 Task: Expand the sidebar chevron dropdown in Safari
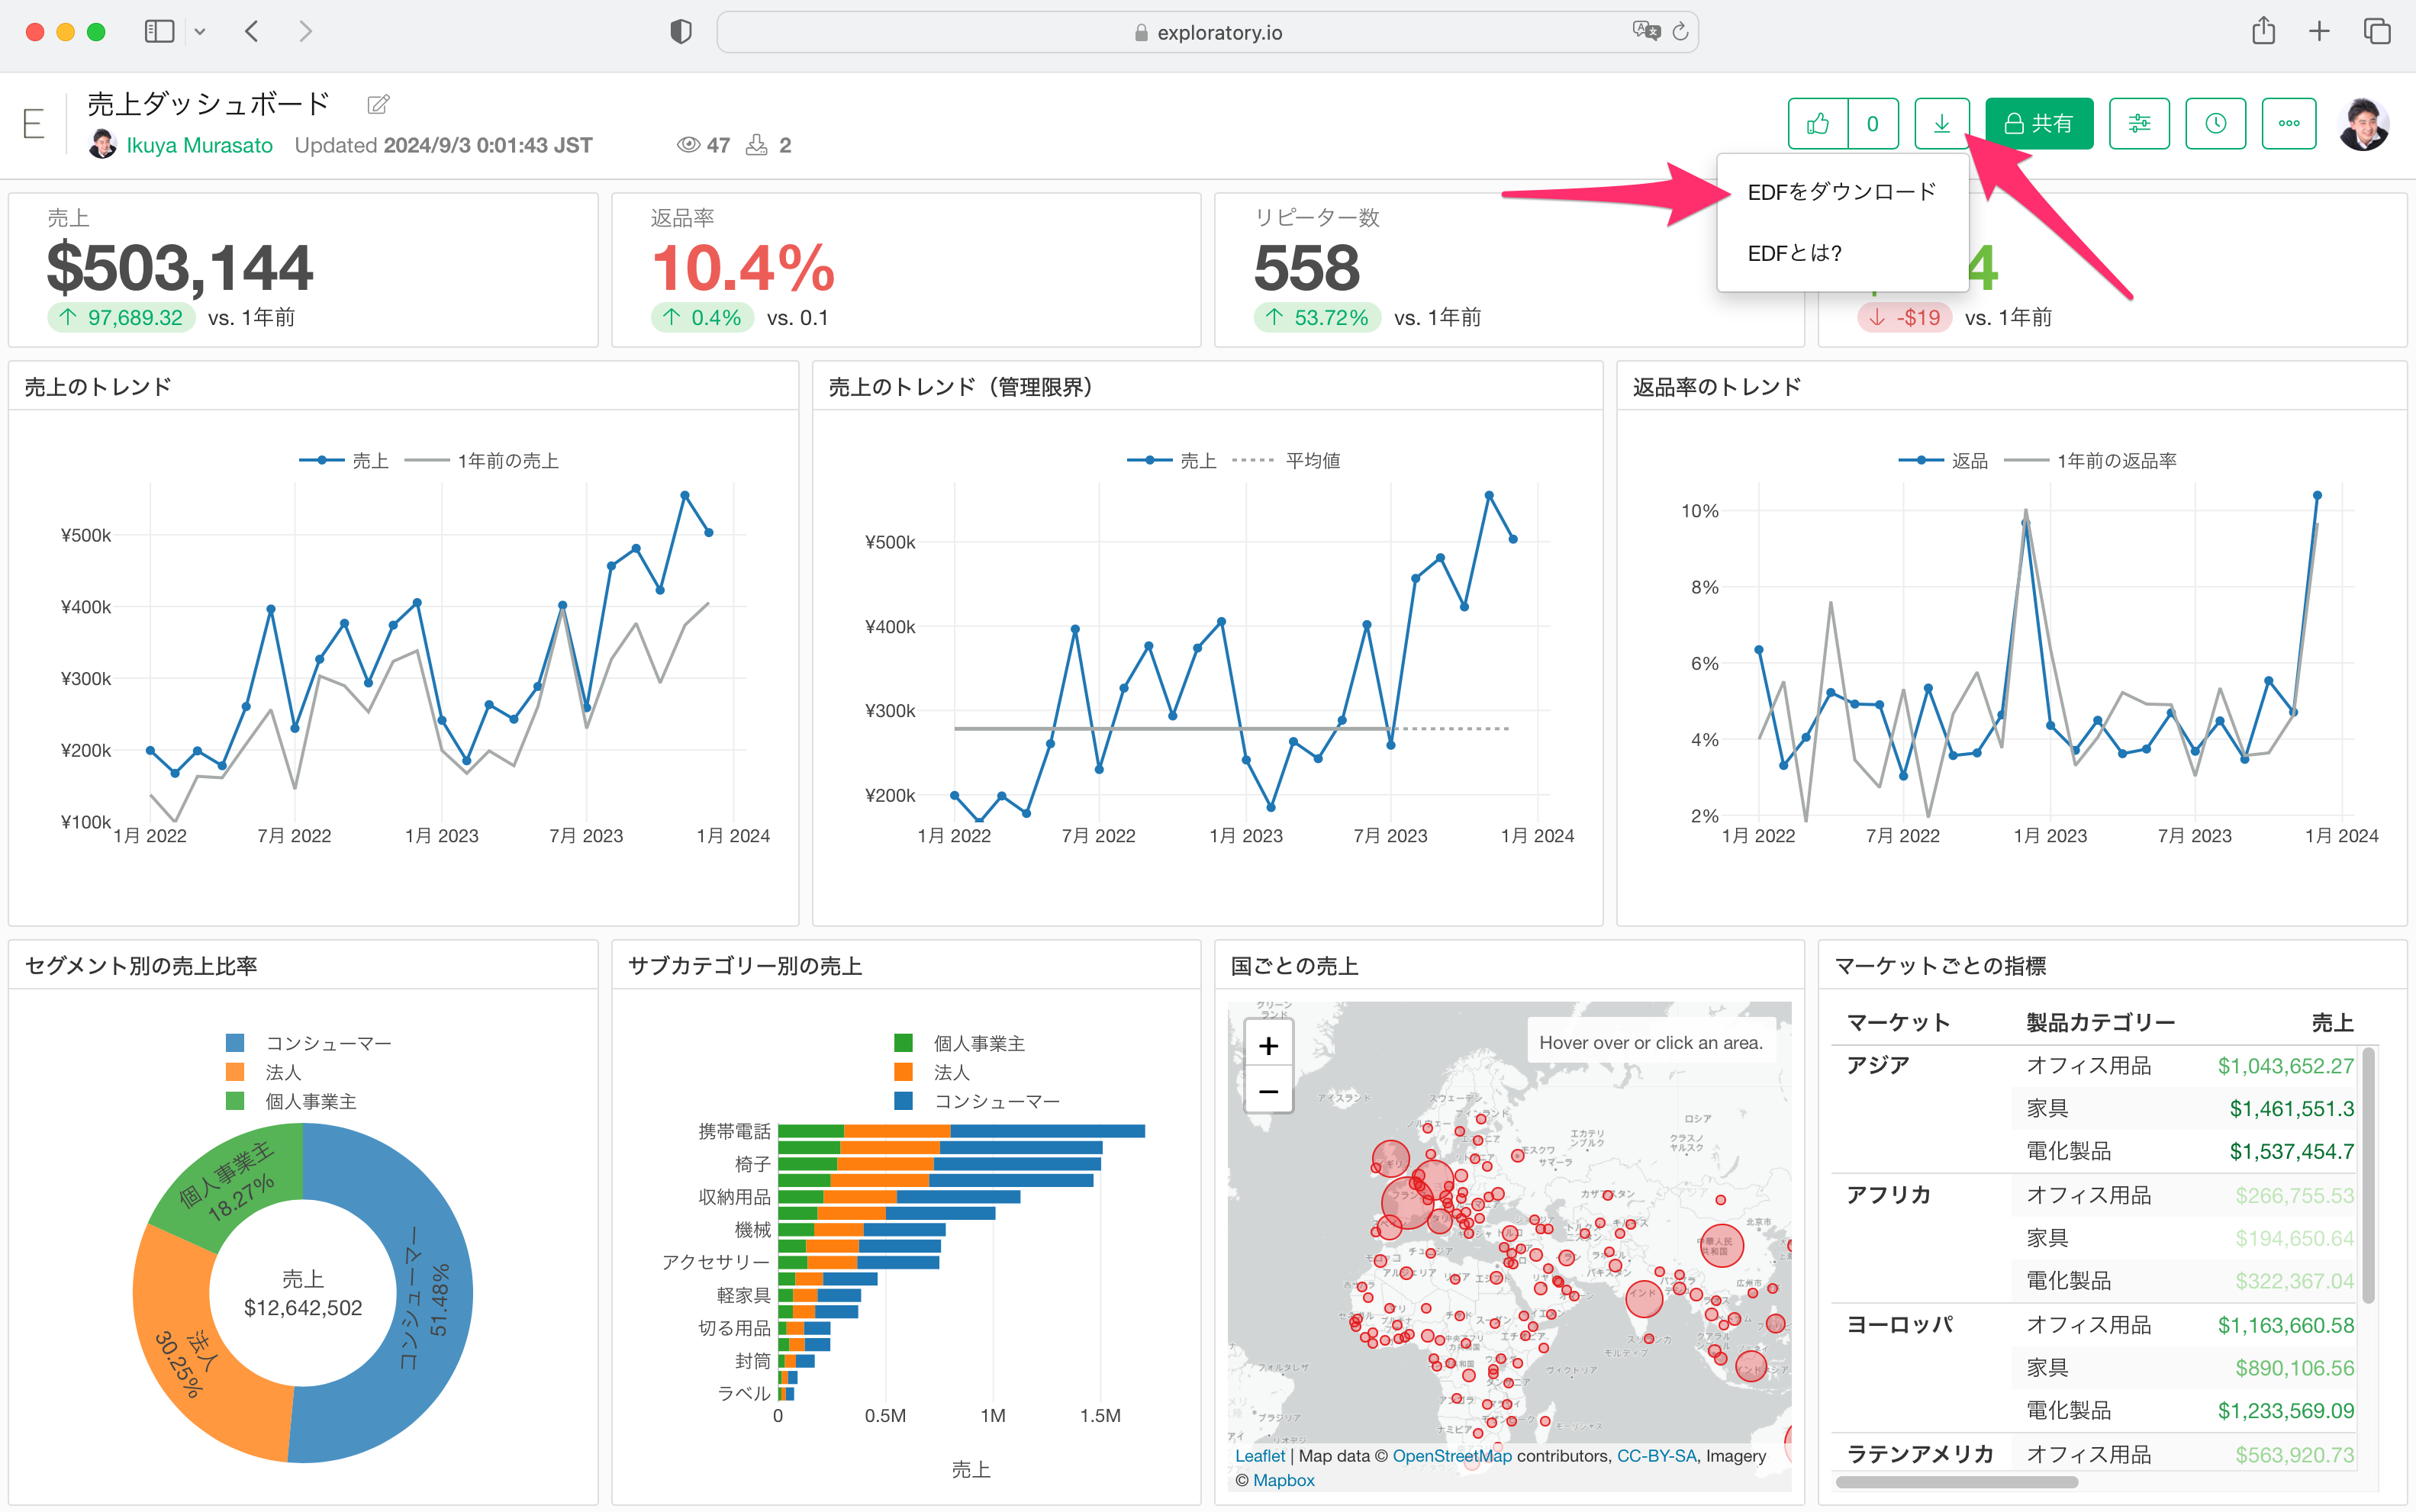[x=200, y=32]
